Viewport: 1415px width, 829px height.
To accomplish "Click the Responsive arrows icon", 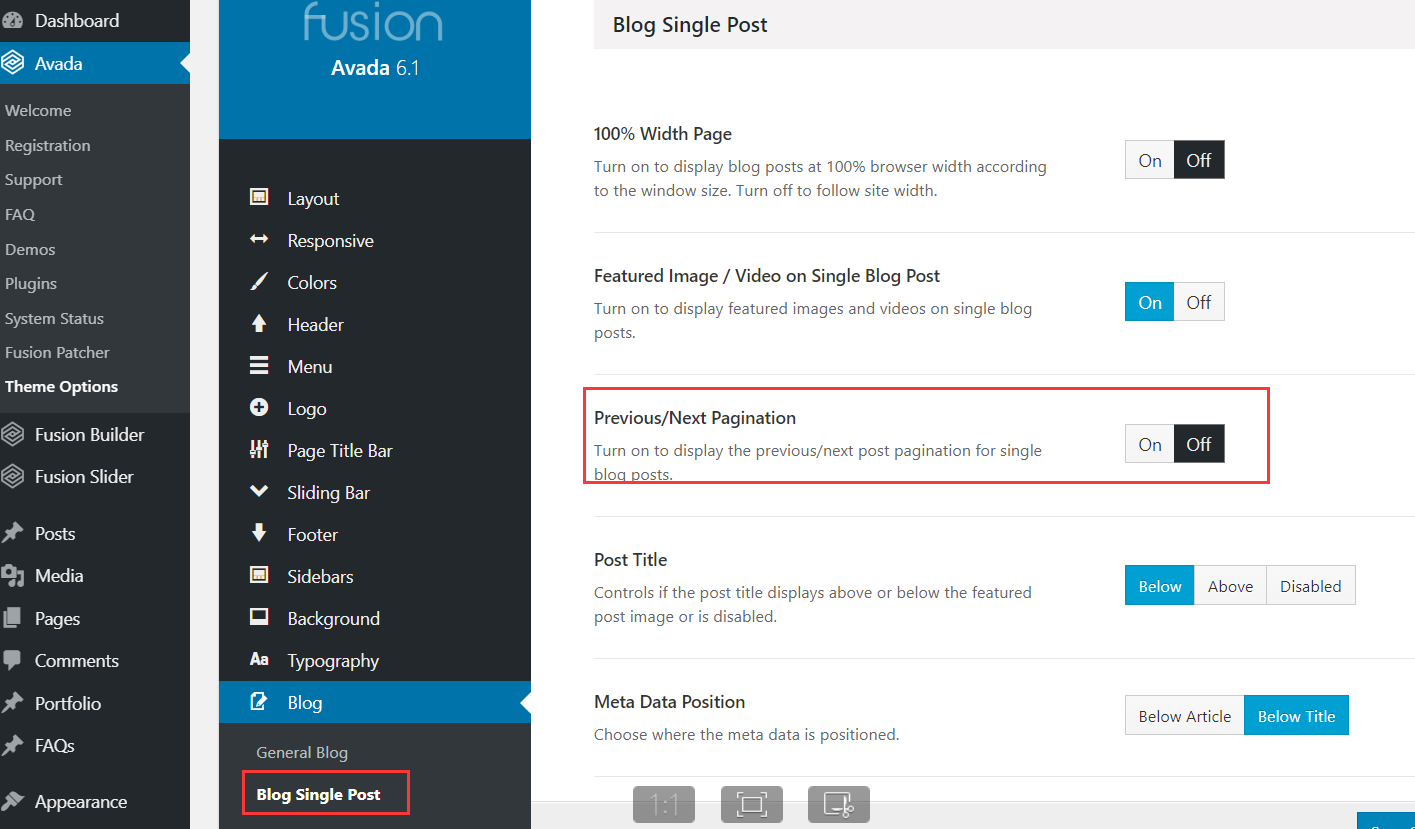I will pos(259,240).
